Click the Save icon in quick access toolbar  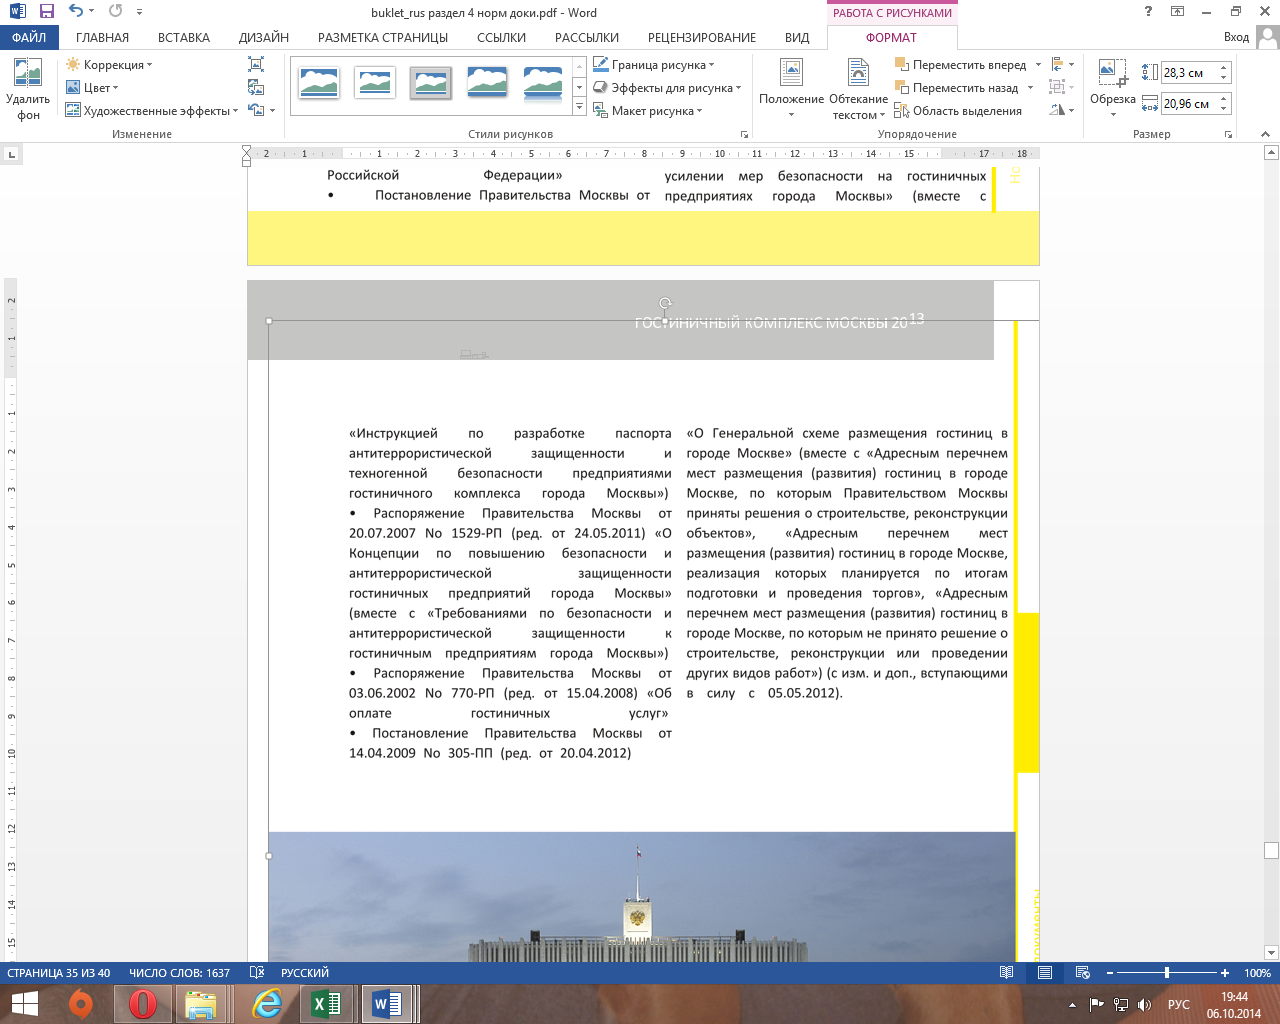(x=46, y=12)
